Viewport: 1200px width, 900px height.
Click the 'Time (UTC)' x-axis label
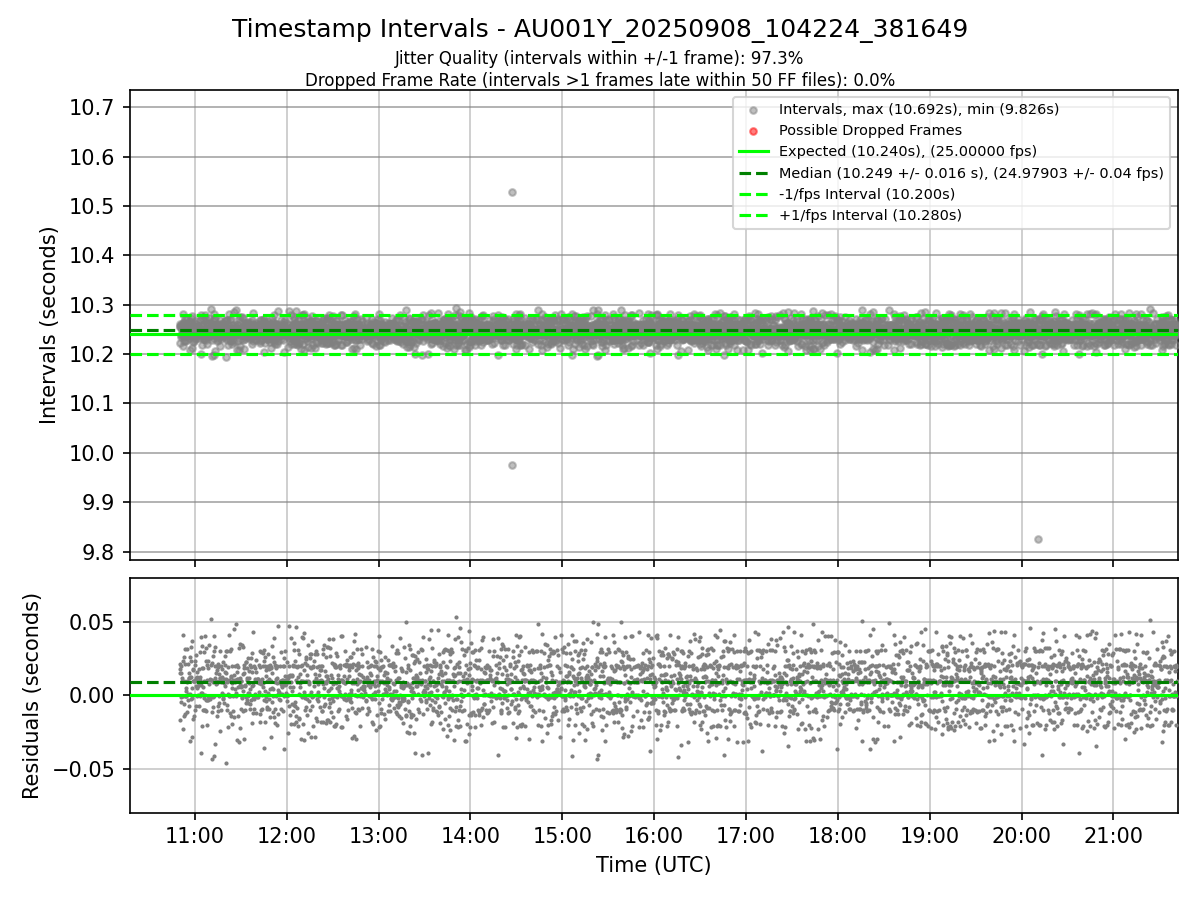coord(654,865)
